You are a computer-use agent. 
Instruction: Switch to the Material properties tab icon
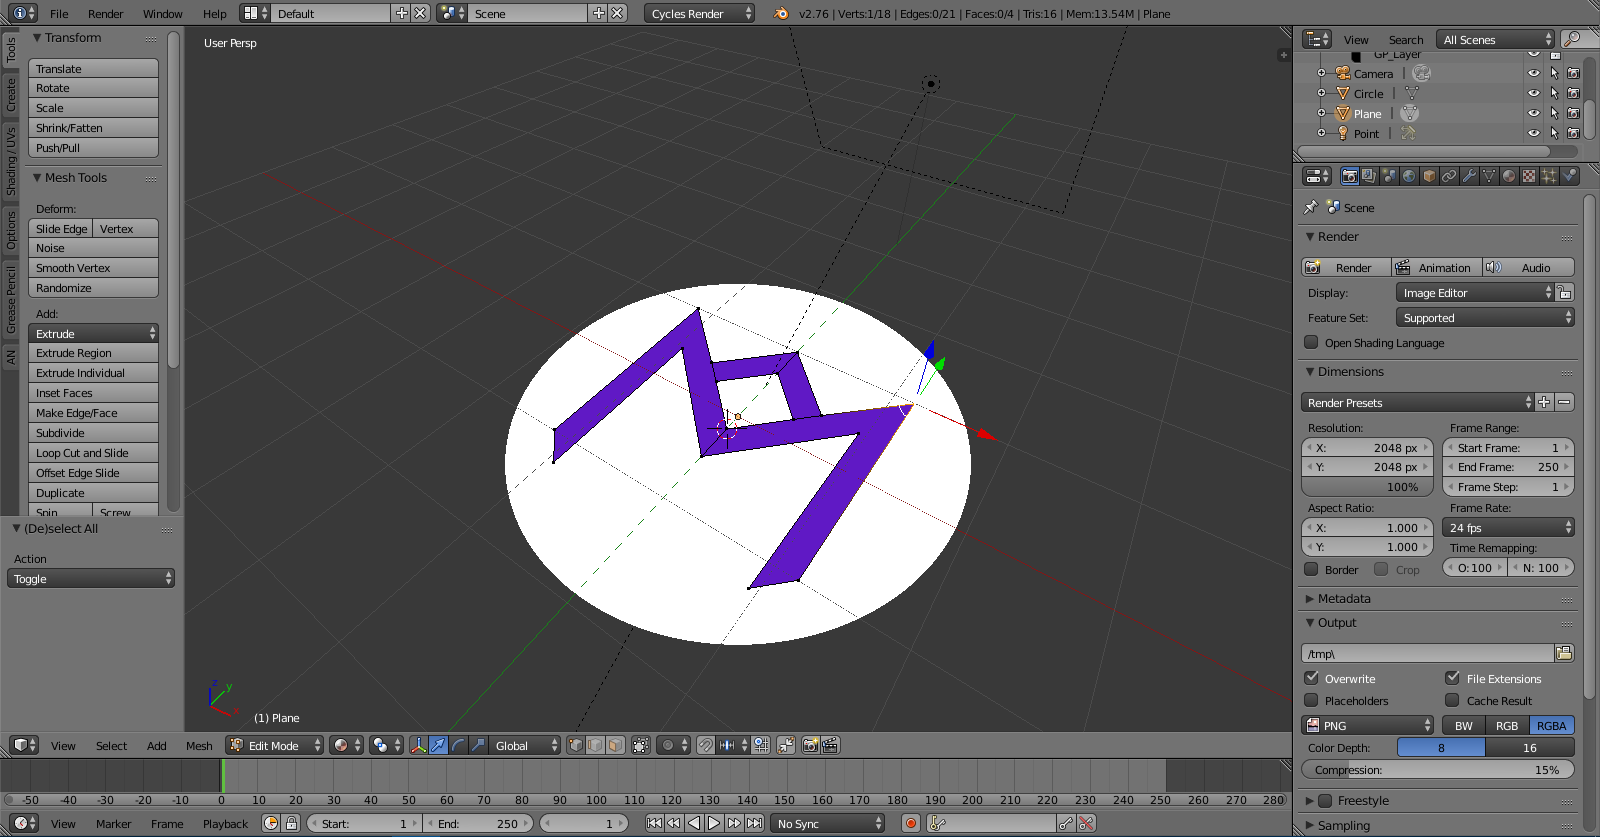tap(1509, 176)
